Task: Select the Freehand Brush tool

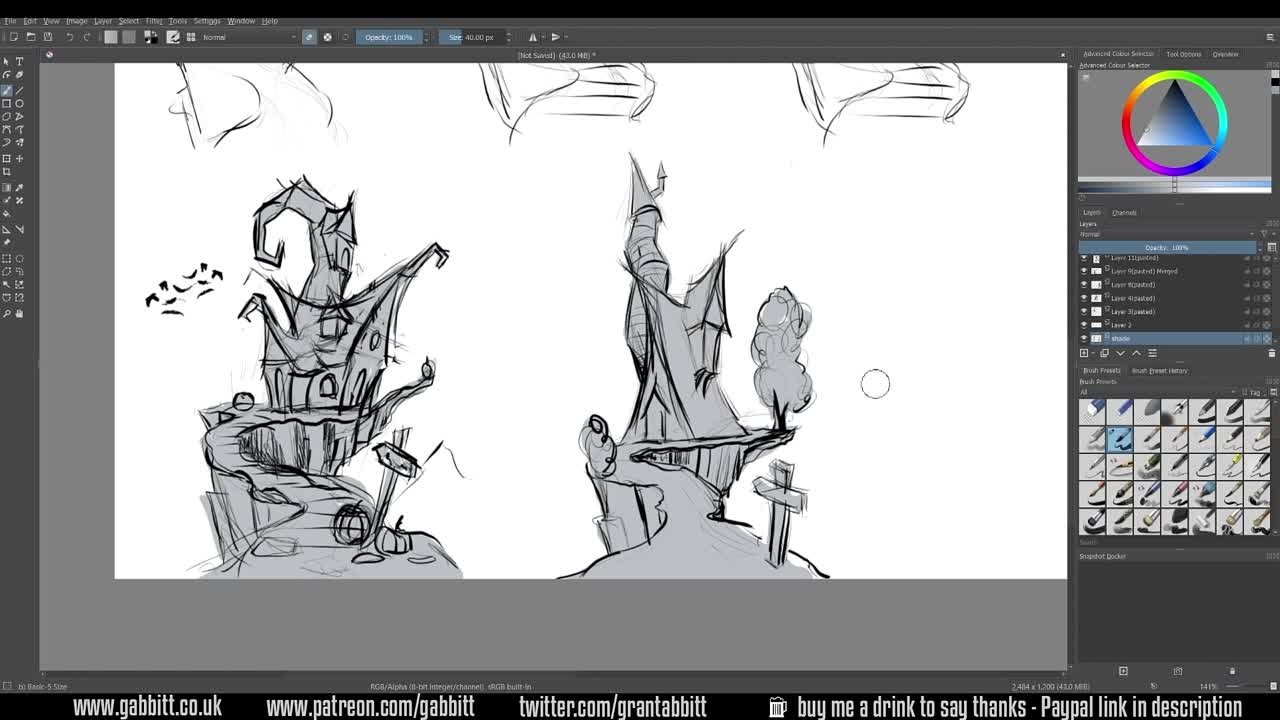Action: click(x=6, y=90)
